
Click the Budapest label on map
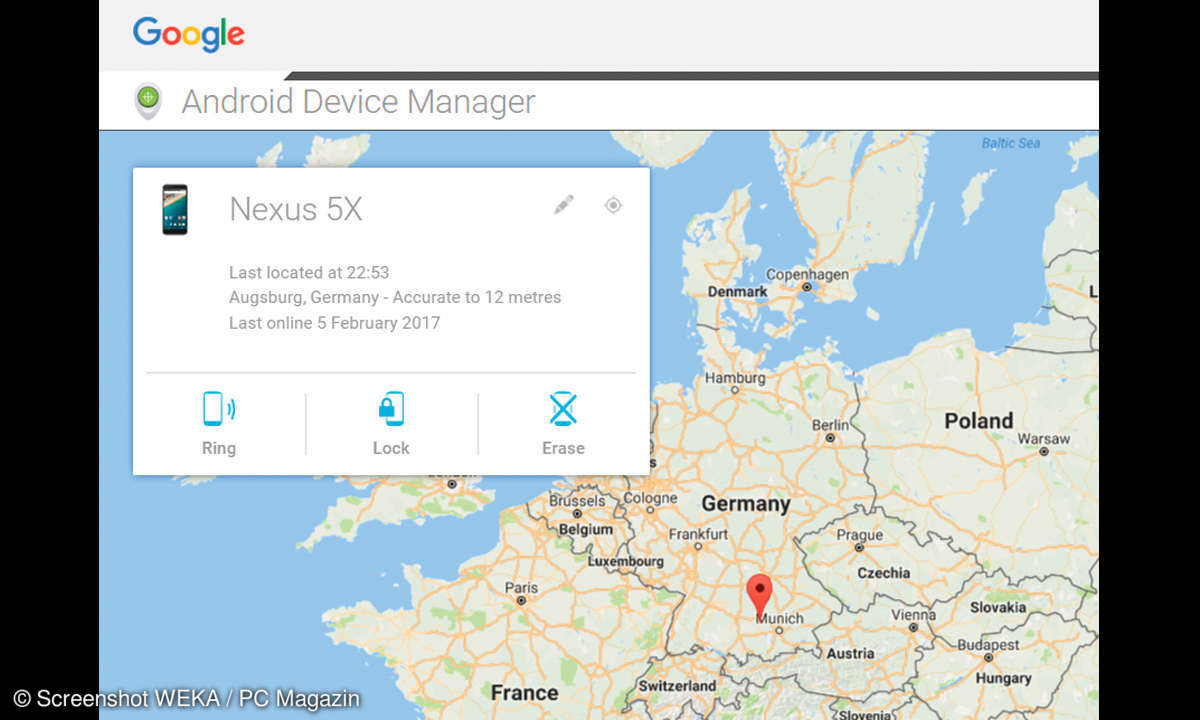click(986, 645)
